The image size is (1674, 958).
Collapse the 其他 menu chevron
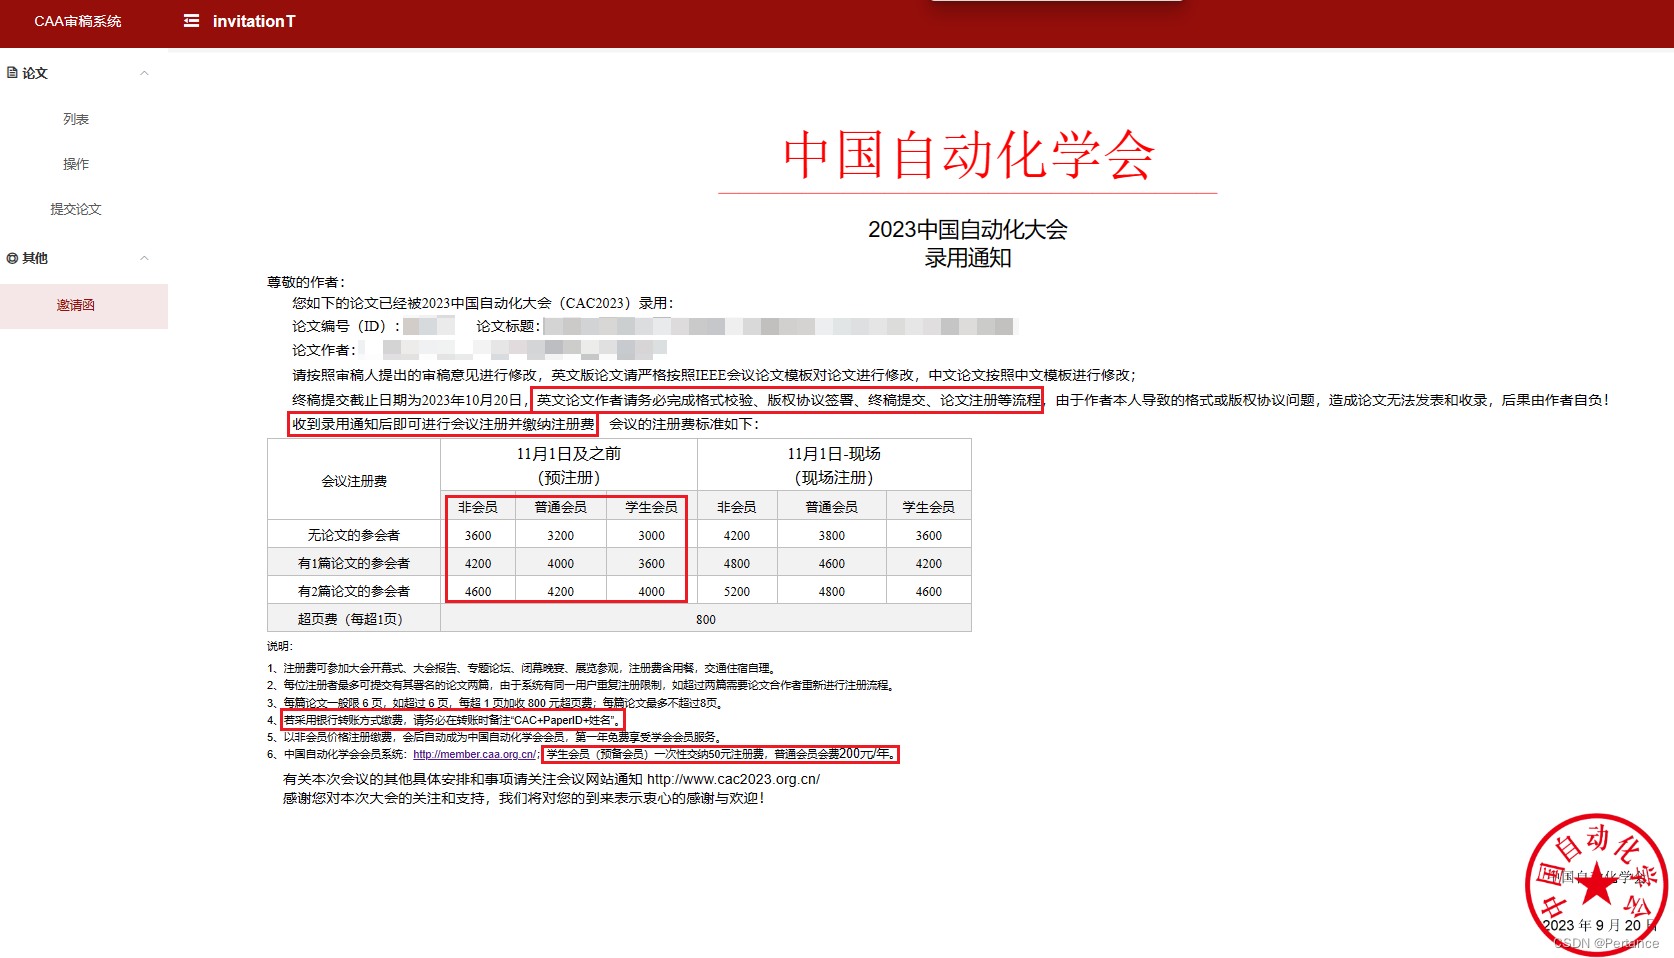click(144, 258)
